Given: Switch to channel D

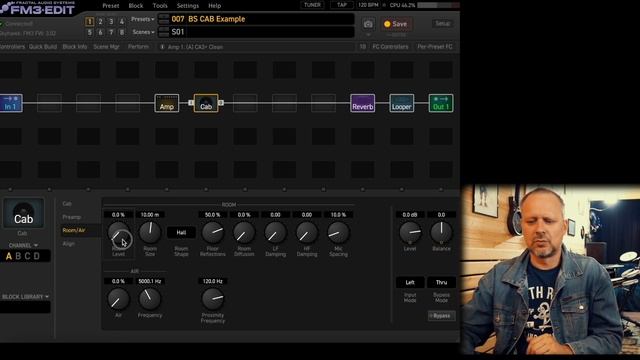Looking at the screenshot, I should pos(37,256).
